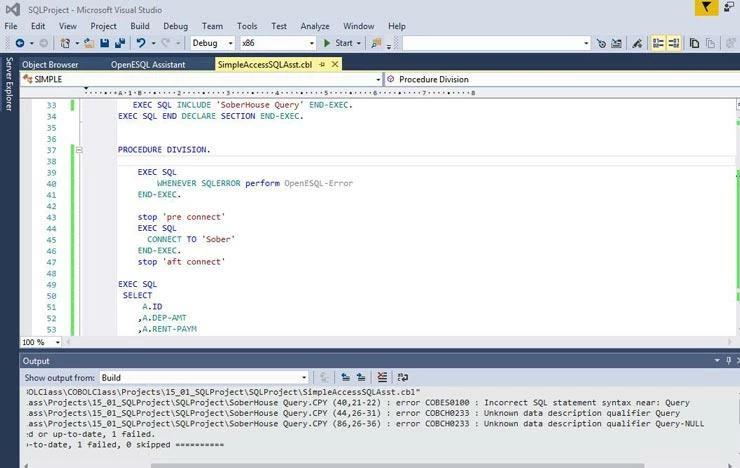Pin the SimpleAccessSQLAsst.cbl tab
The height and width of the screenshot is (468, 740).
[x=322, y=64]
